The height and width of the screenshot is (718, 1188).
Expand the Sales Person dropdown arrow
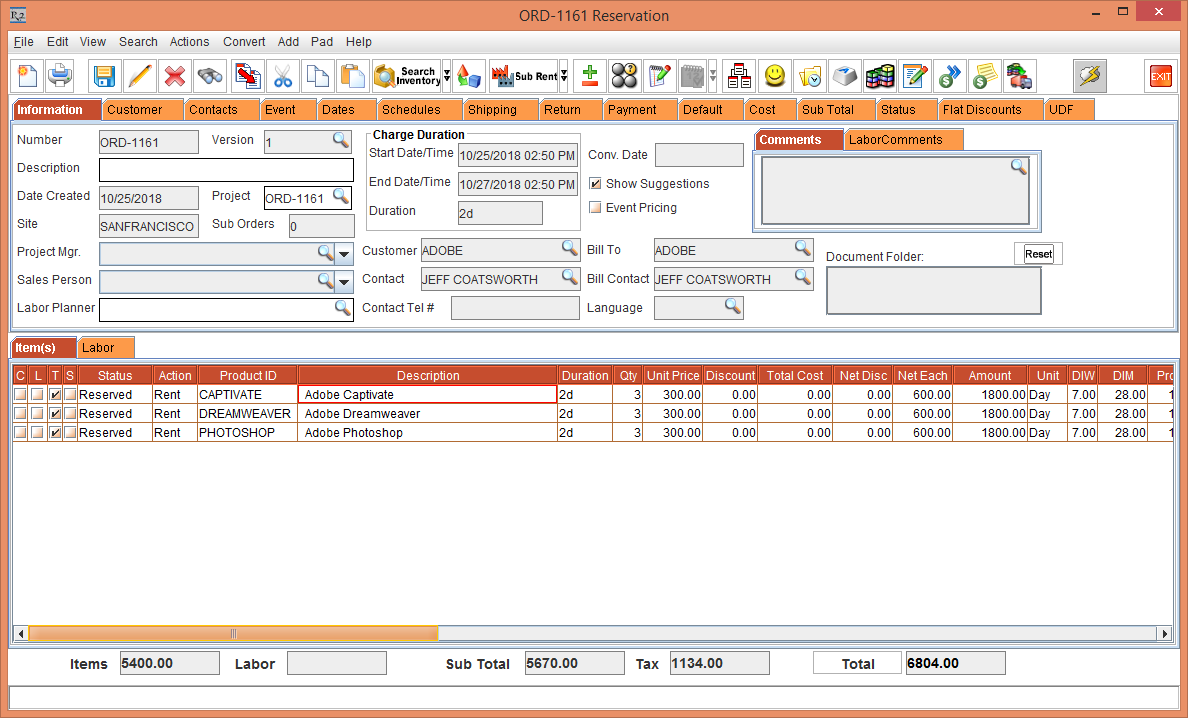click(x=344, y=281)
